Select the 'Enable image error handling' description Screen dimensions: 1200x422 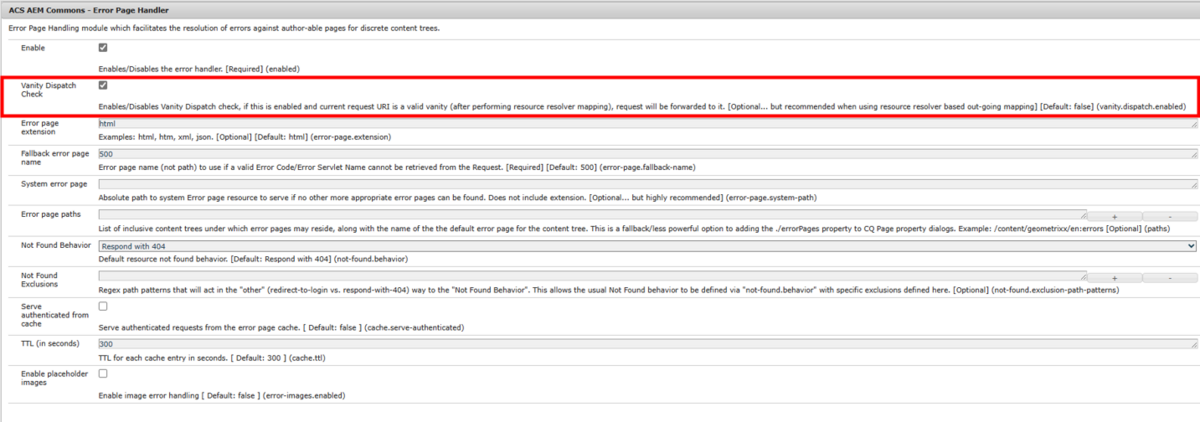pos(222,396)
